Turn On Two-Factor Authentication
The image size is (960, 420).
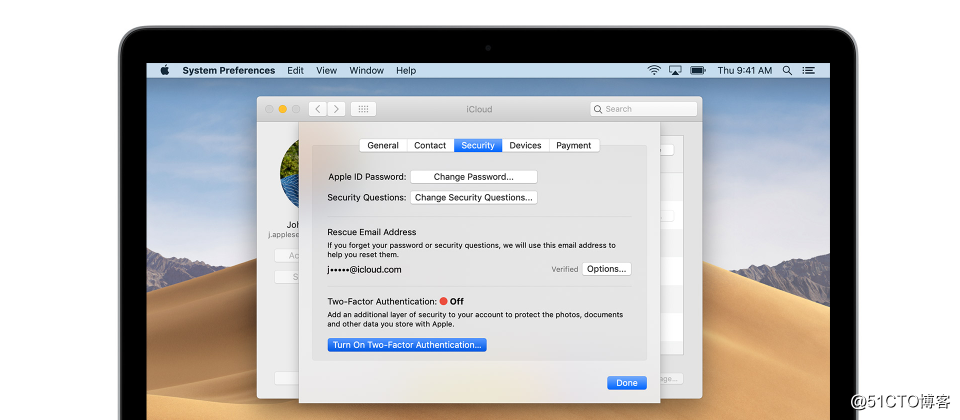tap(407, 345)
